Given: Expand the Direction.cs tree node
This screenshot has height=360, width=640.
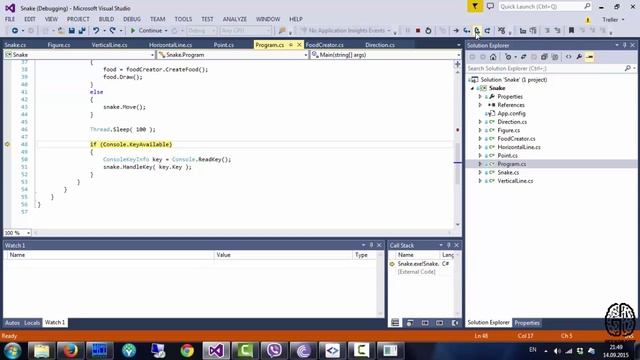Looking at the screenshot, I should pos(480,122).
